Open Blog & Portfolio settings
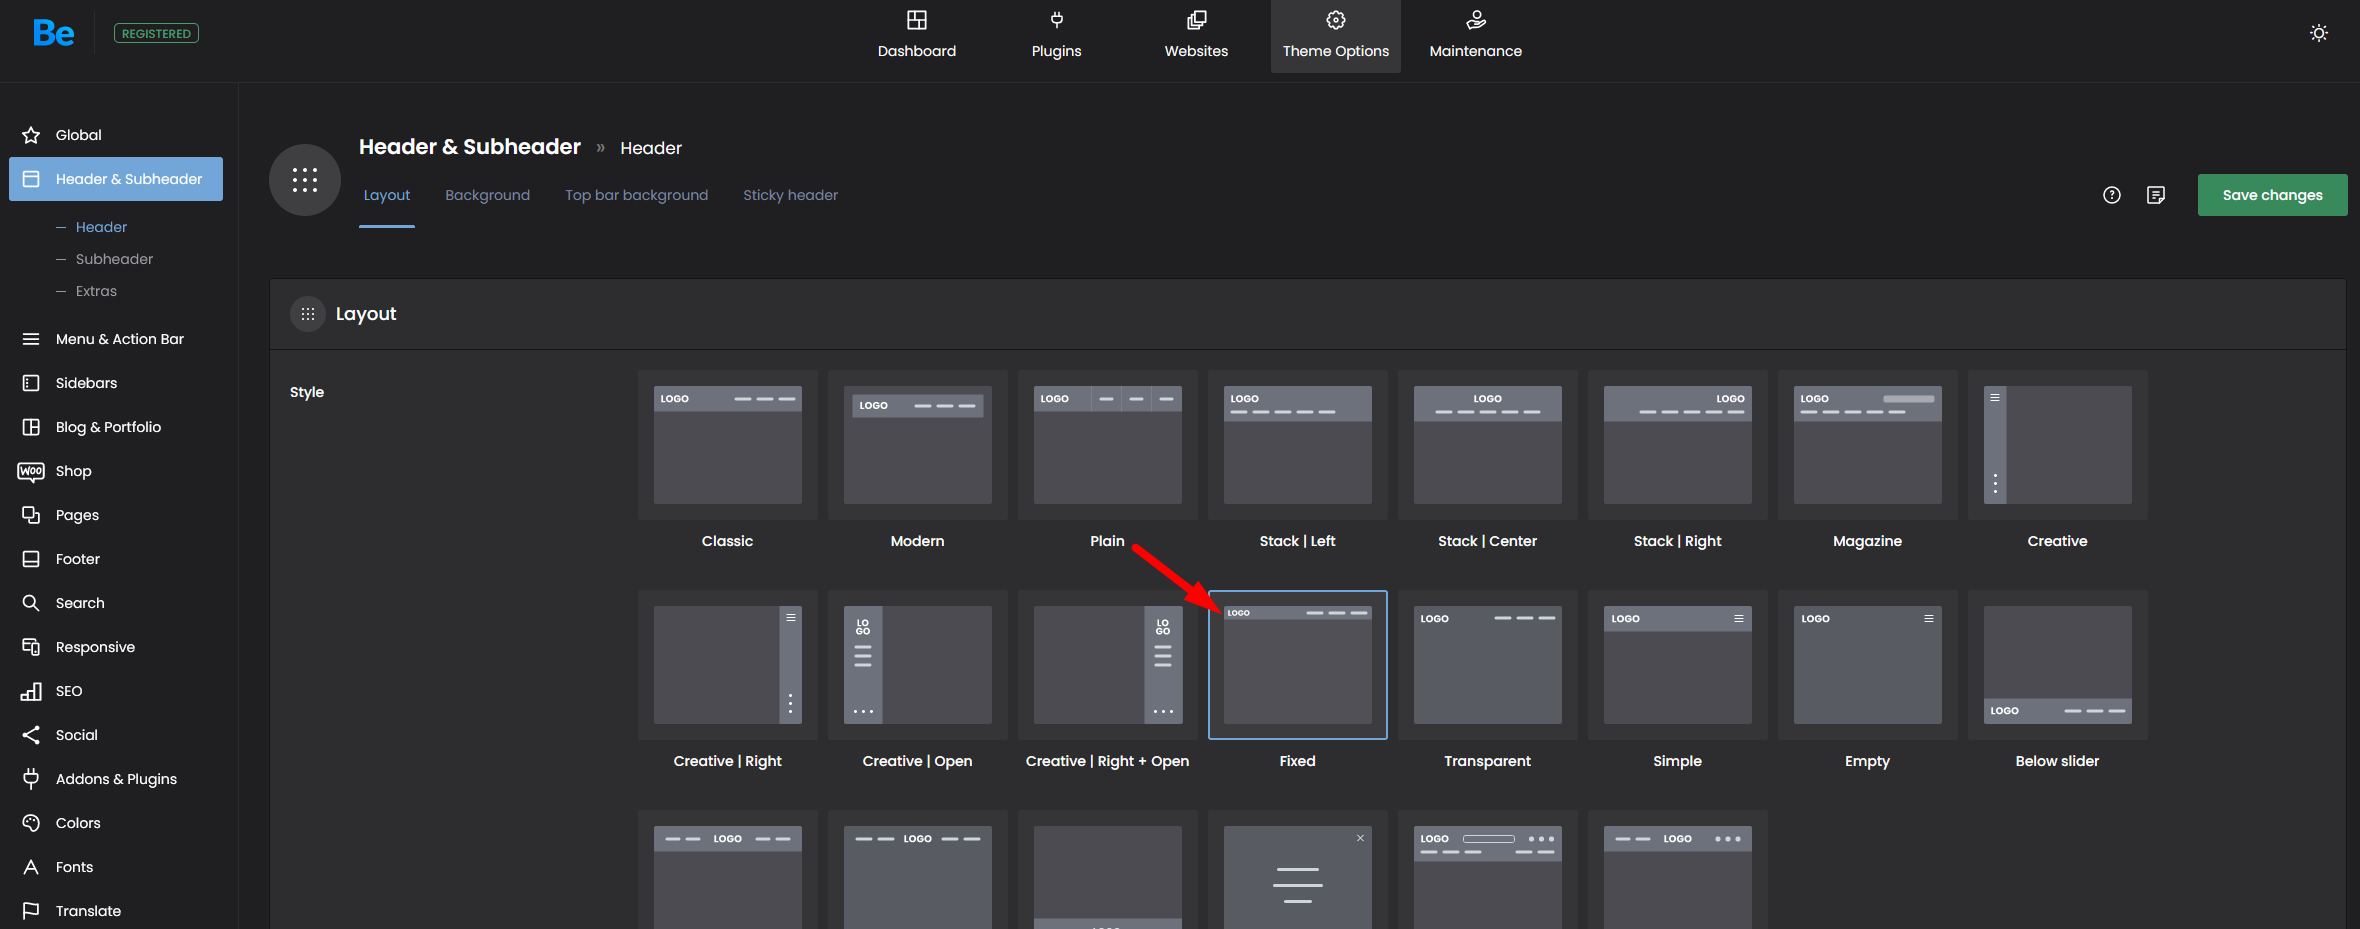This screenshot has width=2360, height=929. 116,427
